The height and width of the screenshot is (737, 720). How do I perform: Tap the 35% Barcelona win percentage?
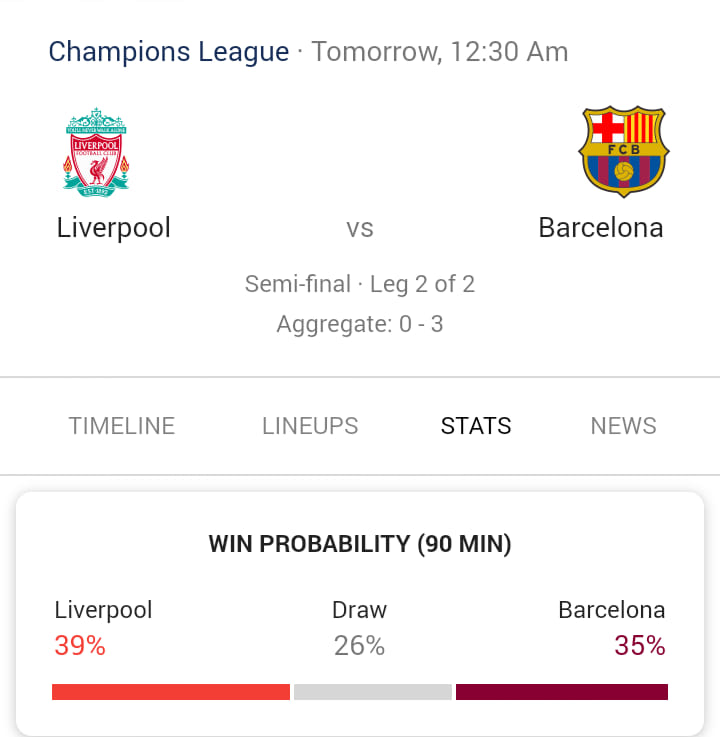point(640,645)
